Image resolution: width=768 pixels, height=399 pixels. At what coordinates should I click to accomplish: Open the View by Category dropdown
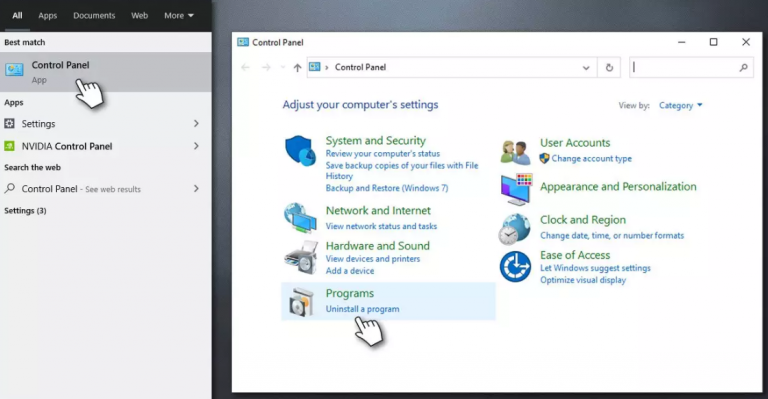pyautogui.click(x=680, y=105)
